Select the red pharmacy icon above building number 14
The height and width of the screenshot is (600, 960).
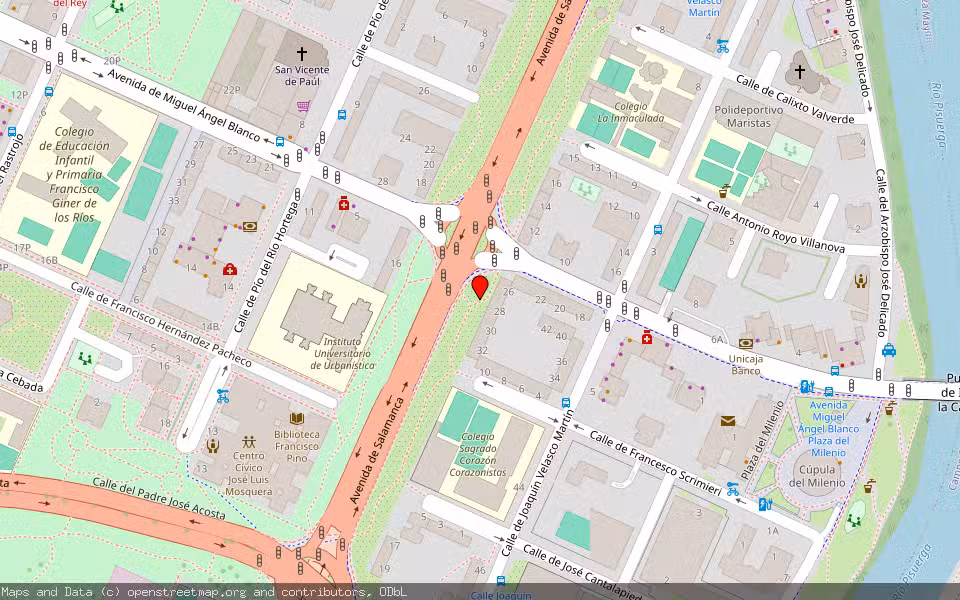[230, 269]
